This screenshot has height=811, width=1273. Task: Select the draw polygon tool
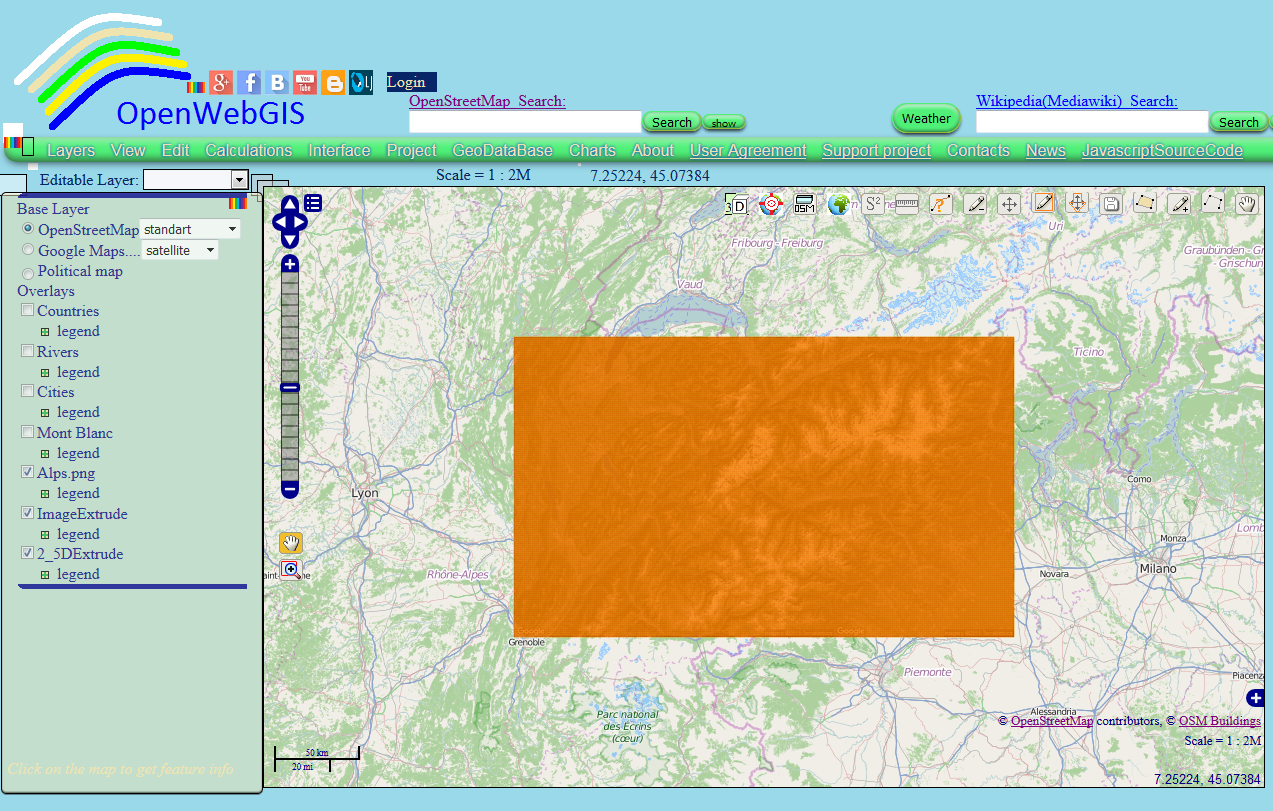(1145, 204)
